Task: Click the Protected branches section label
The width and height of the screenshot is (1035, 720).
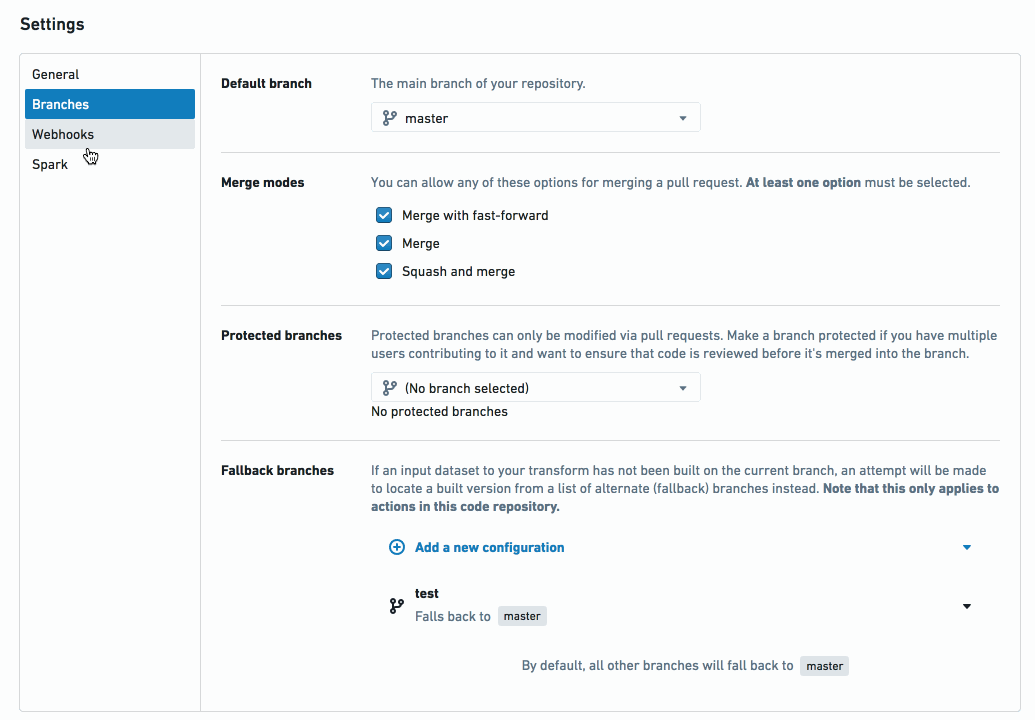Action: click(281, 336)
